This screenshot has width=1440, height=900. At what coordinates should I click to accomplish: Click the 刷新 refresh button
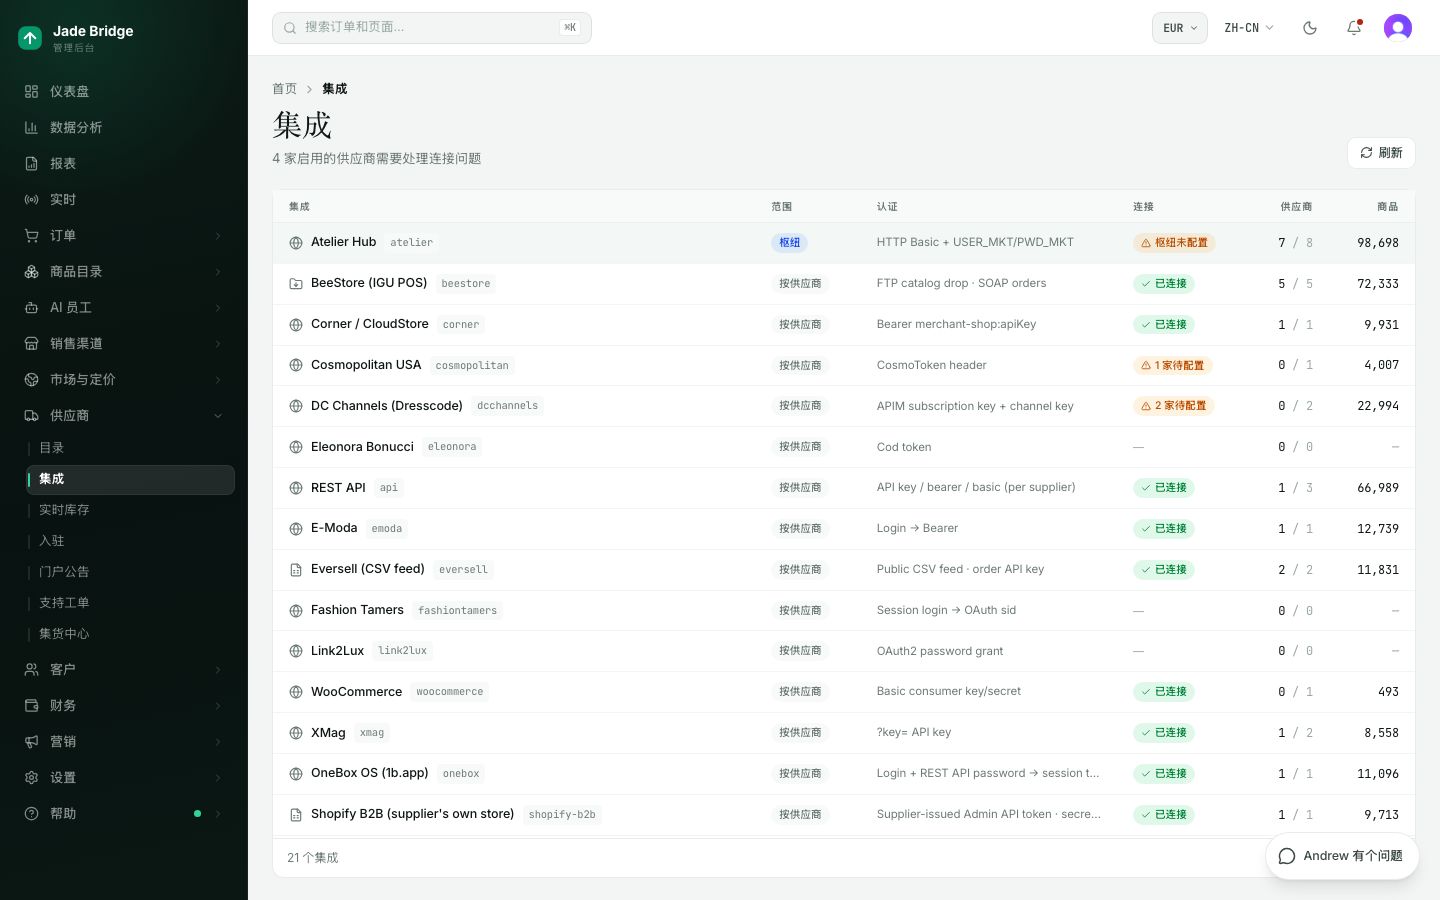click(1381, 153)
